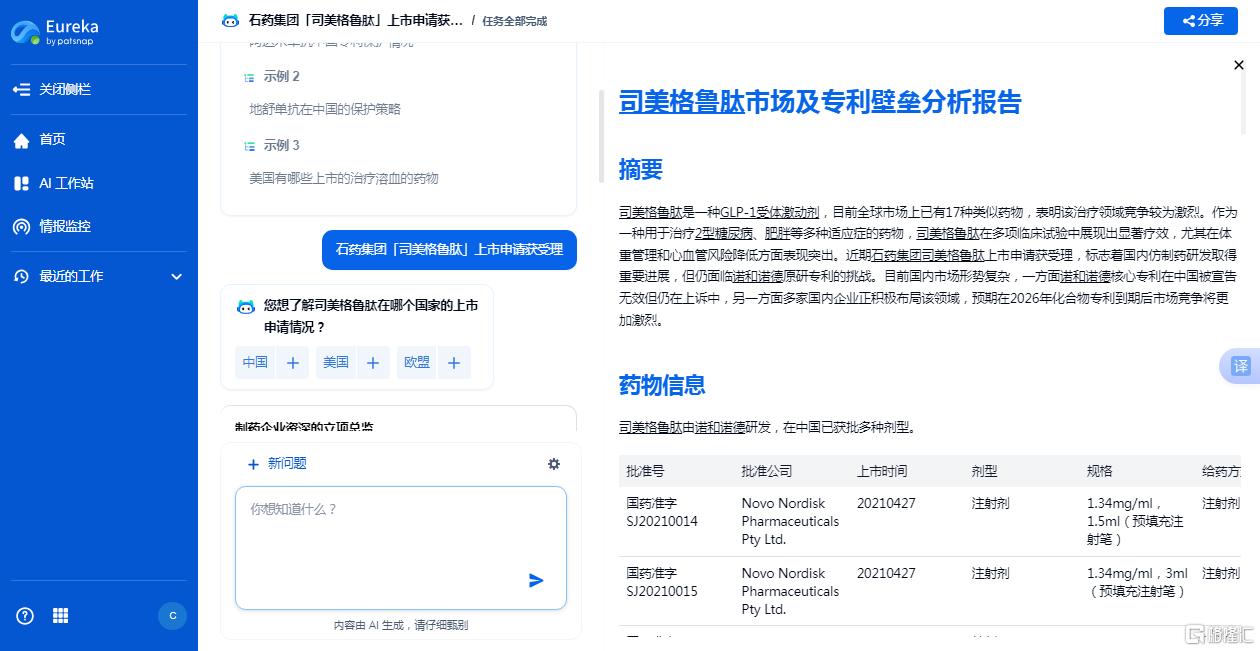Open 石药集团司美格鲁肽 link in summary

pyautogui.click(x=929, y=256)
